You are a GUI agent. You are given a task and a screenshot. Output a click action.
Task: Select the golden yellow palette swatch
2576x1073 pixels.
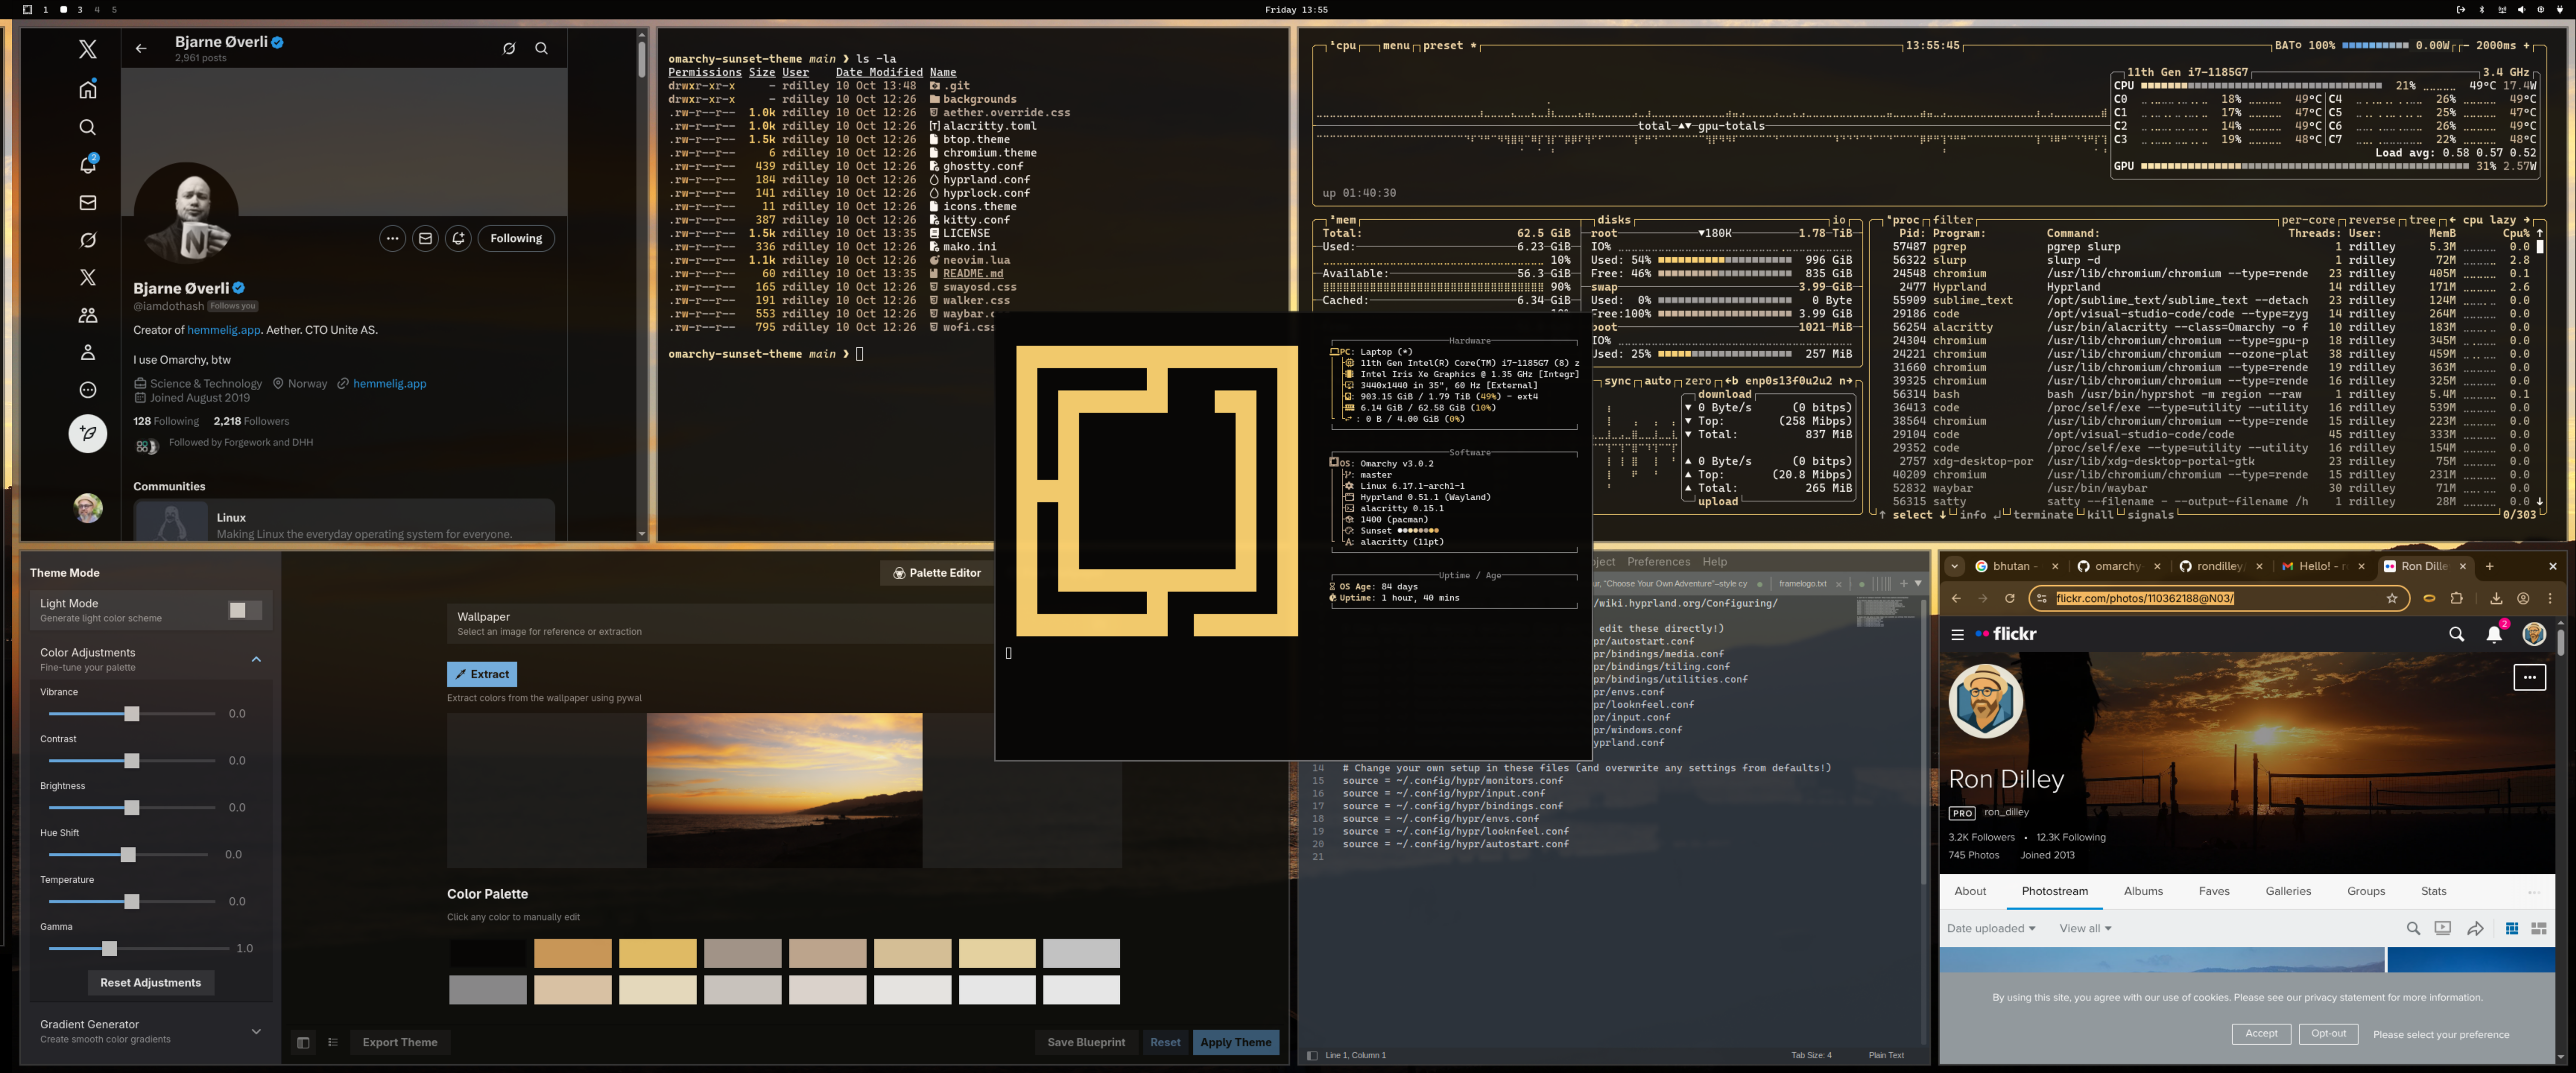[657, 953]
